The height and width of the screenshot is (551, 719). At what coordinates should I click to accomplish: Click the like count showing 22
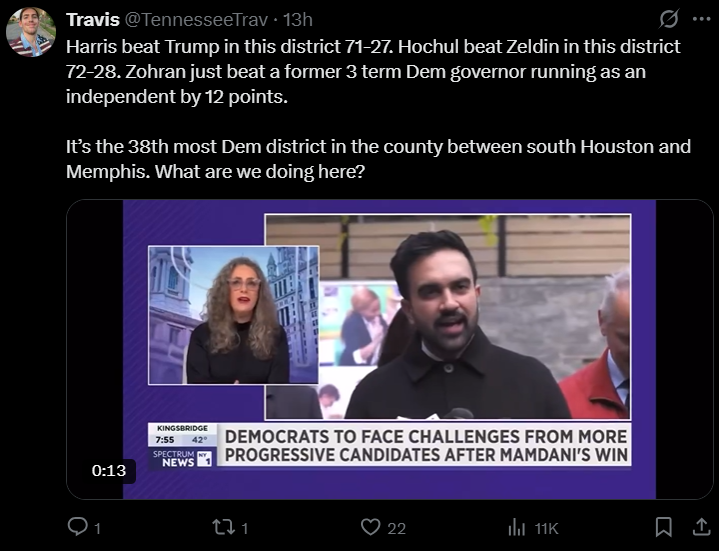pyautogui.click(x=397, y=529)
